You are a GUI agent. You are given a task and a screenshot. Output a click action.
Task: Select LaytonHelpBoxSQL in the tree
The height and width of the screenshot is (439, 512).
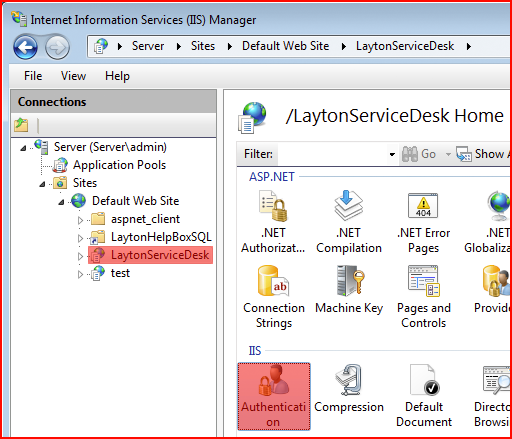161,237
